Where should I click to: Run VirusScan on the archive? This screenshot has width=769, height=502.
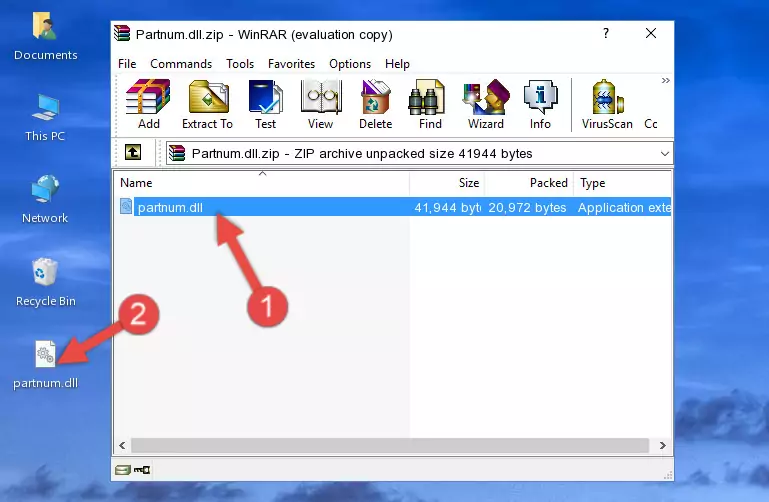607,104
